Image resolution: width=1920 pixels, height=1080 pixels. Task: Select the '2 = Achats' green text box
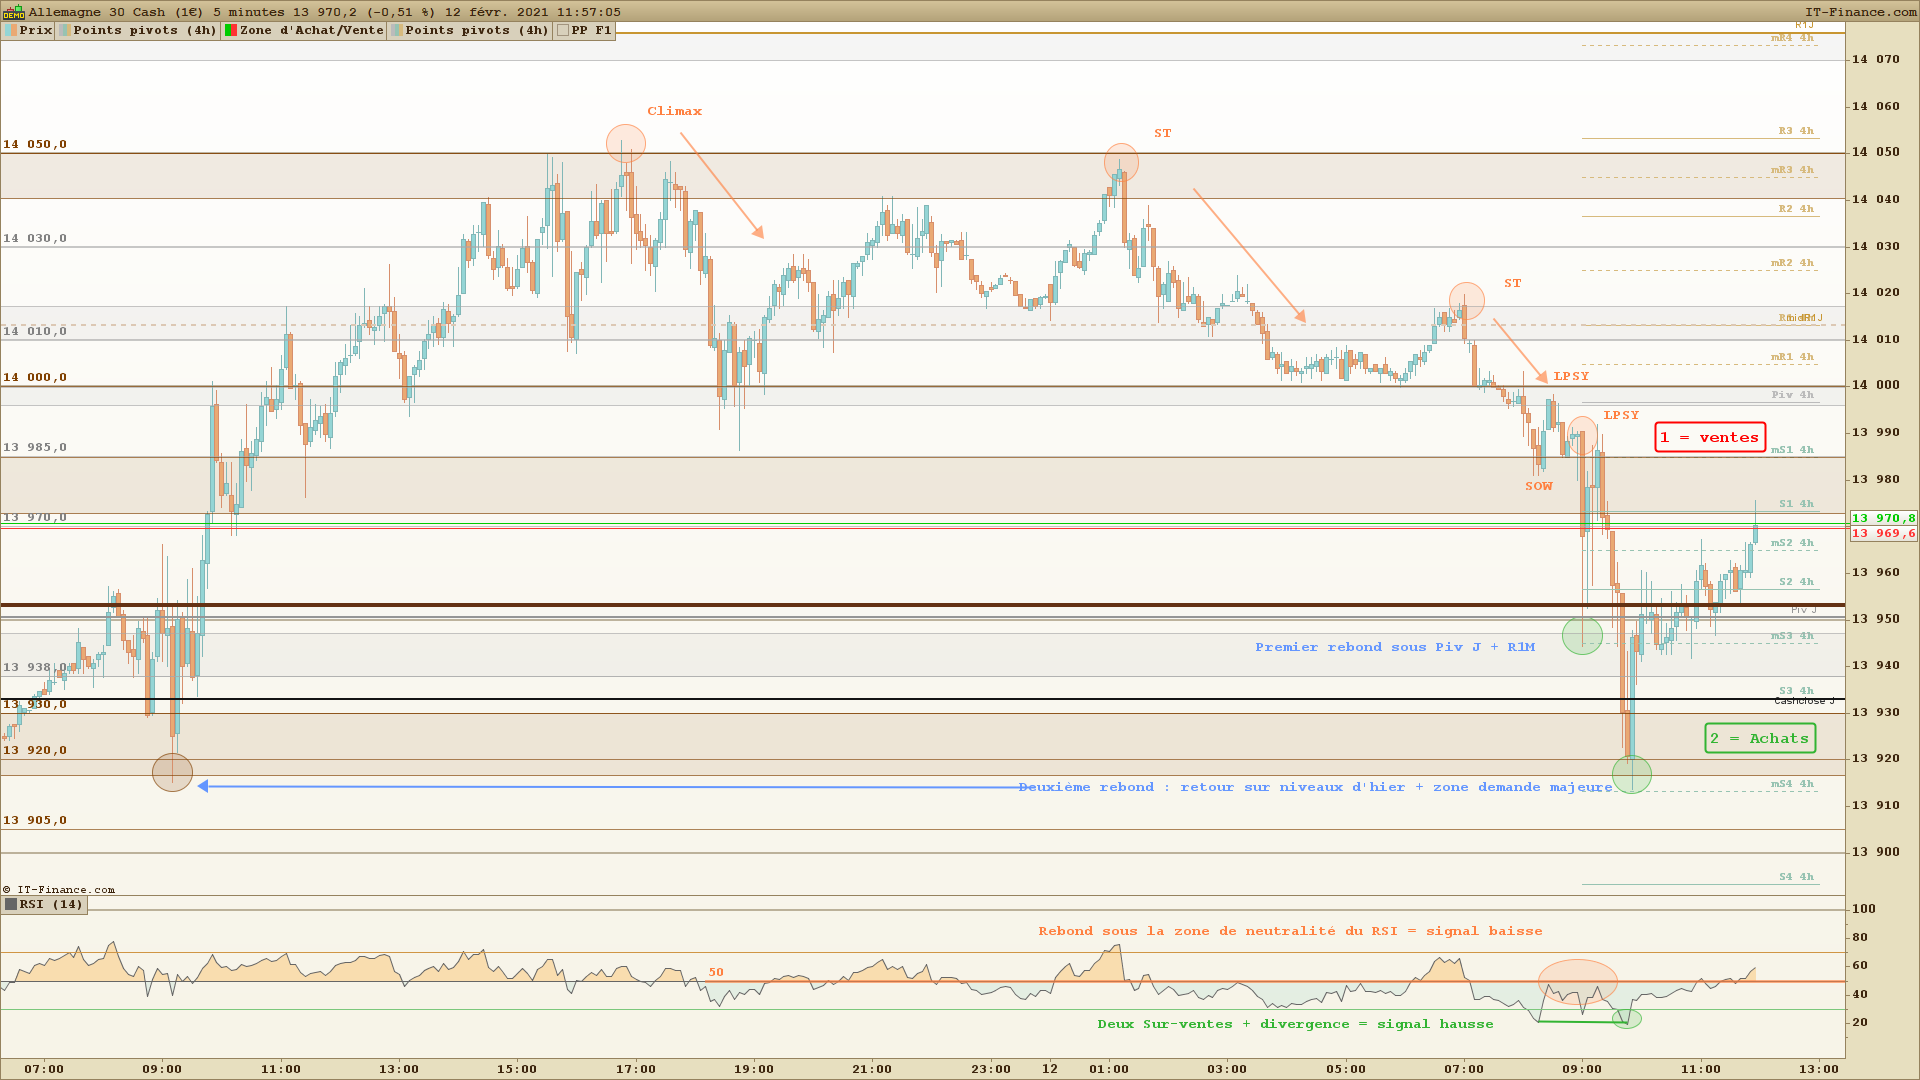(1759, 739)
